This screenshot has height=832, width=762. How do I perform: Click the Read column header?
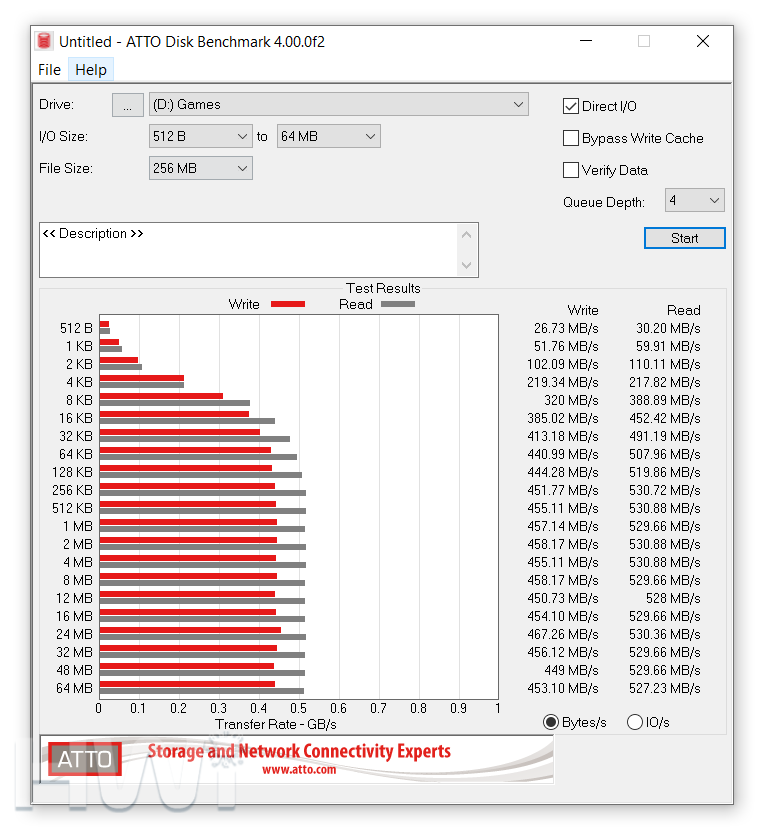click(x=683, y=310)
